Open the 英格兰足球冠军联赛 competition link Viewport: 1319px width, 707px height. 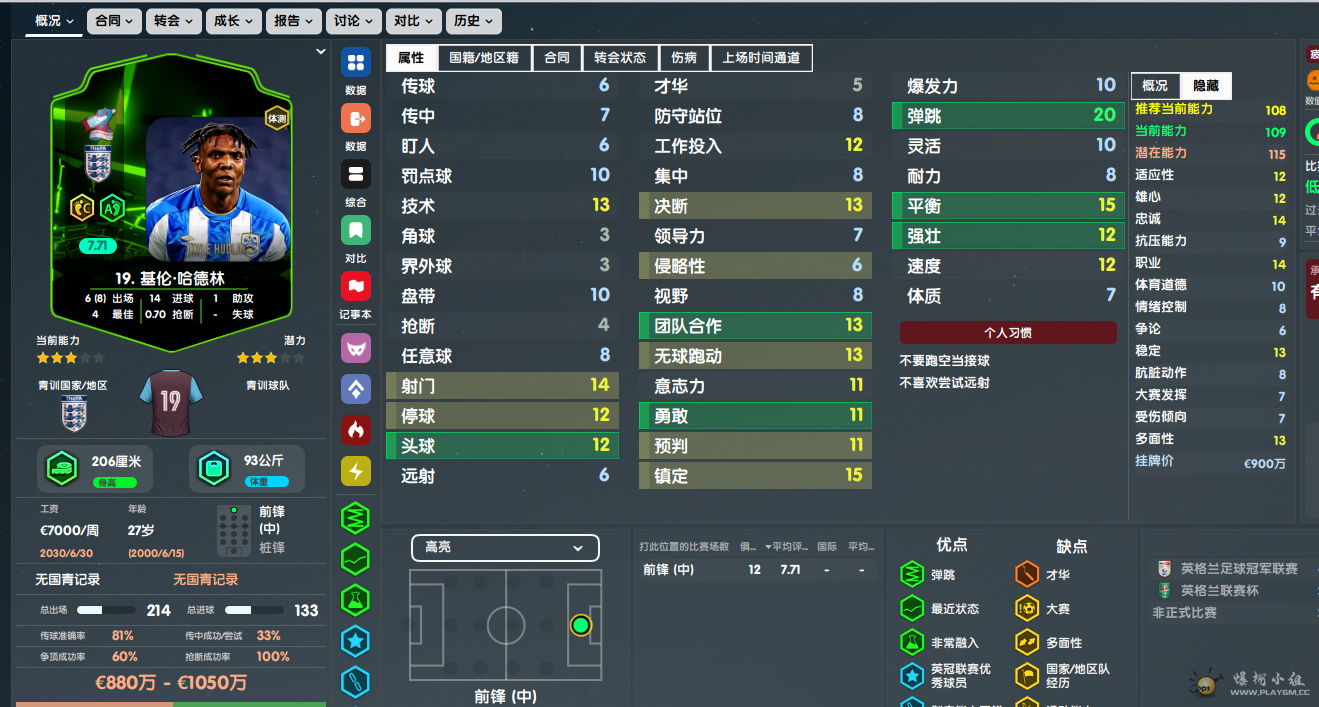click(x=1239, y=568)
